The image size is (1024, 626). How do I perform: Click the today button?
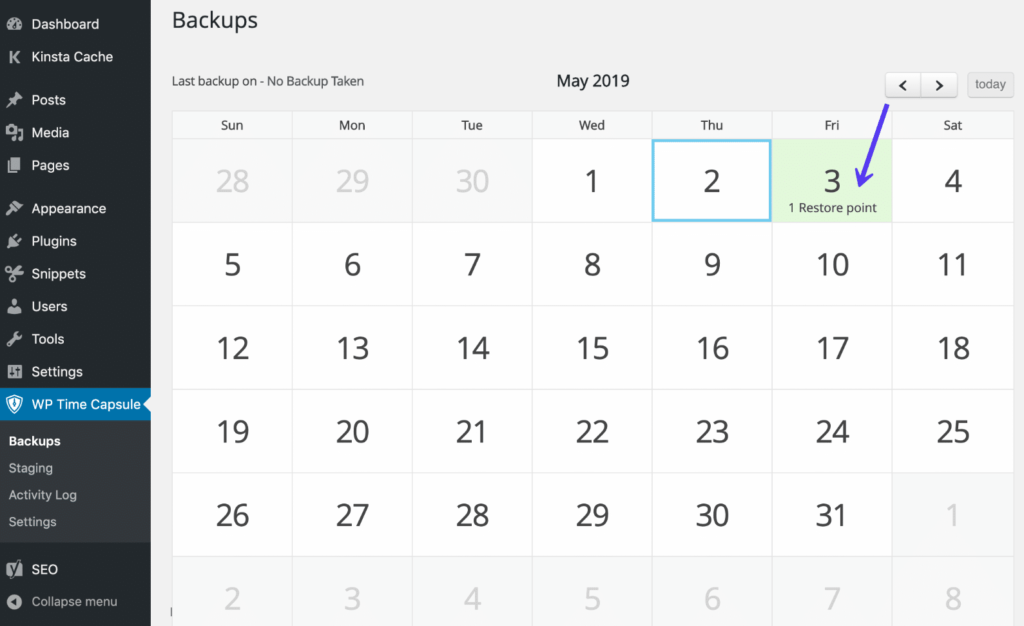coord(990,85)
